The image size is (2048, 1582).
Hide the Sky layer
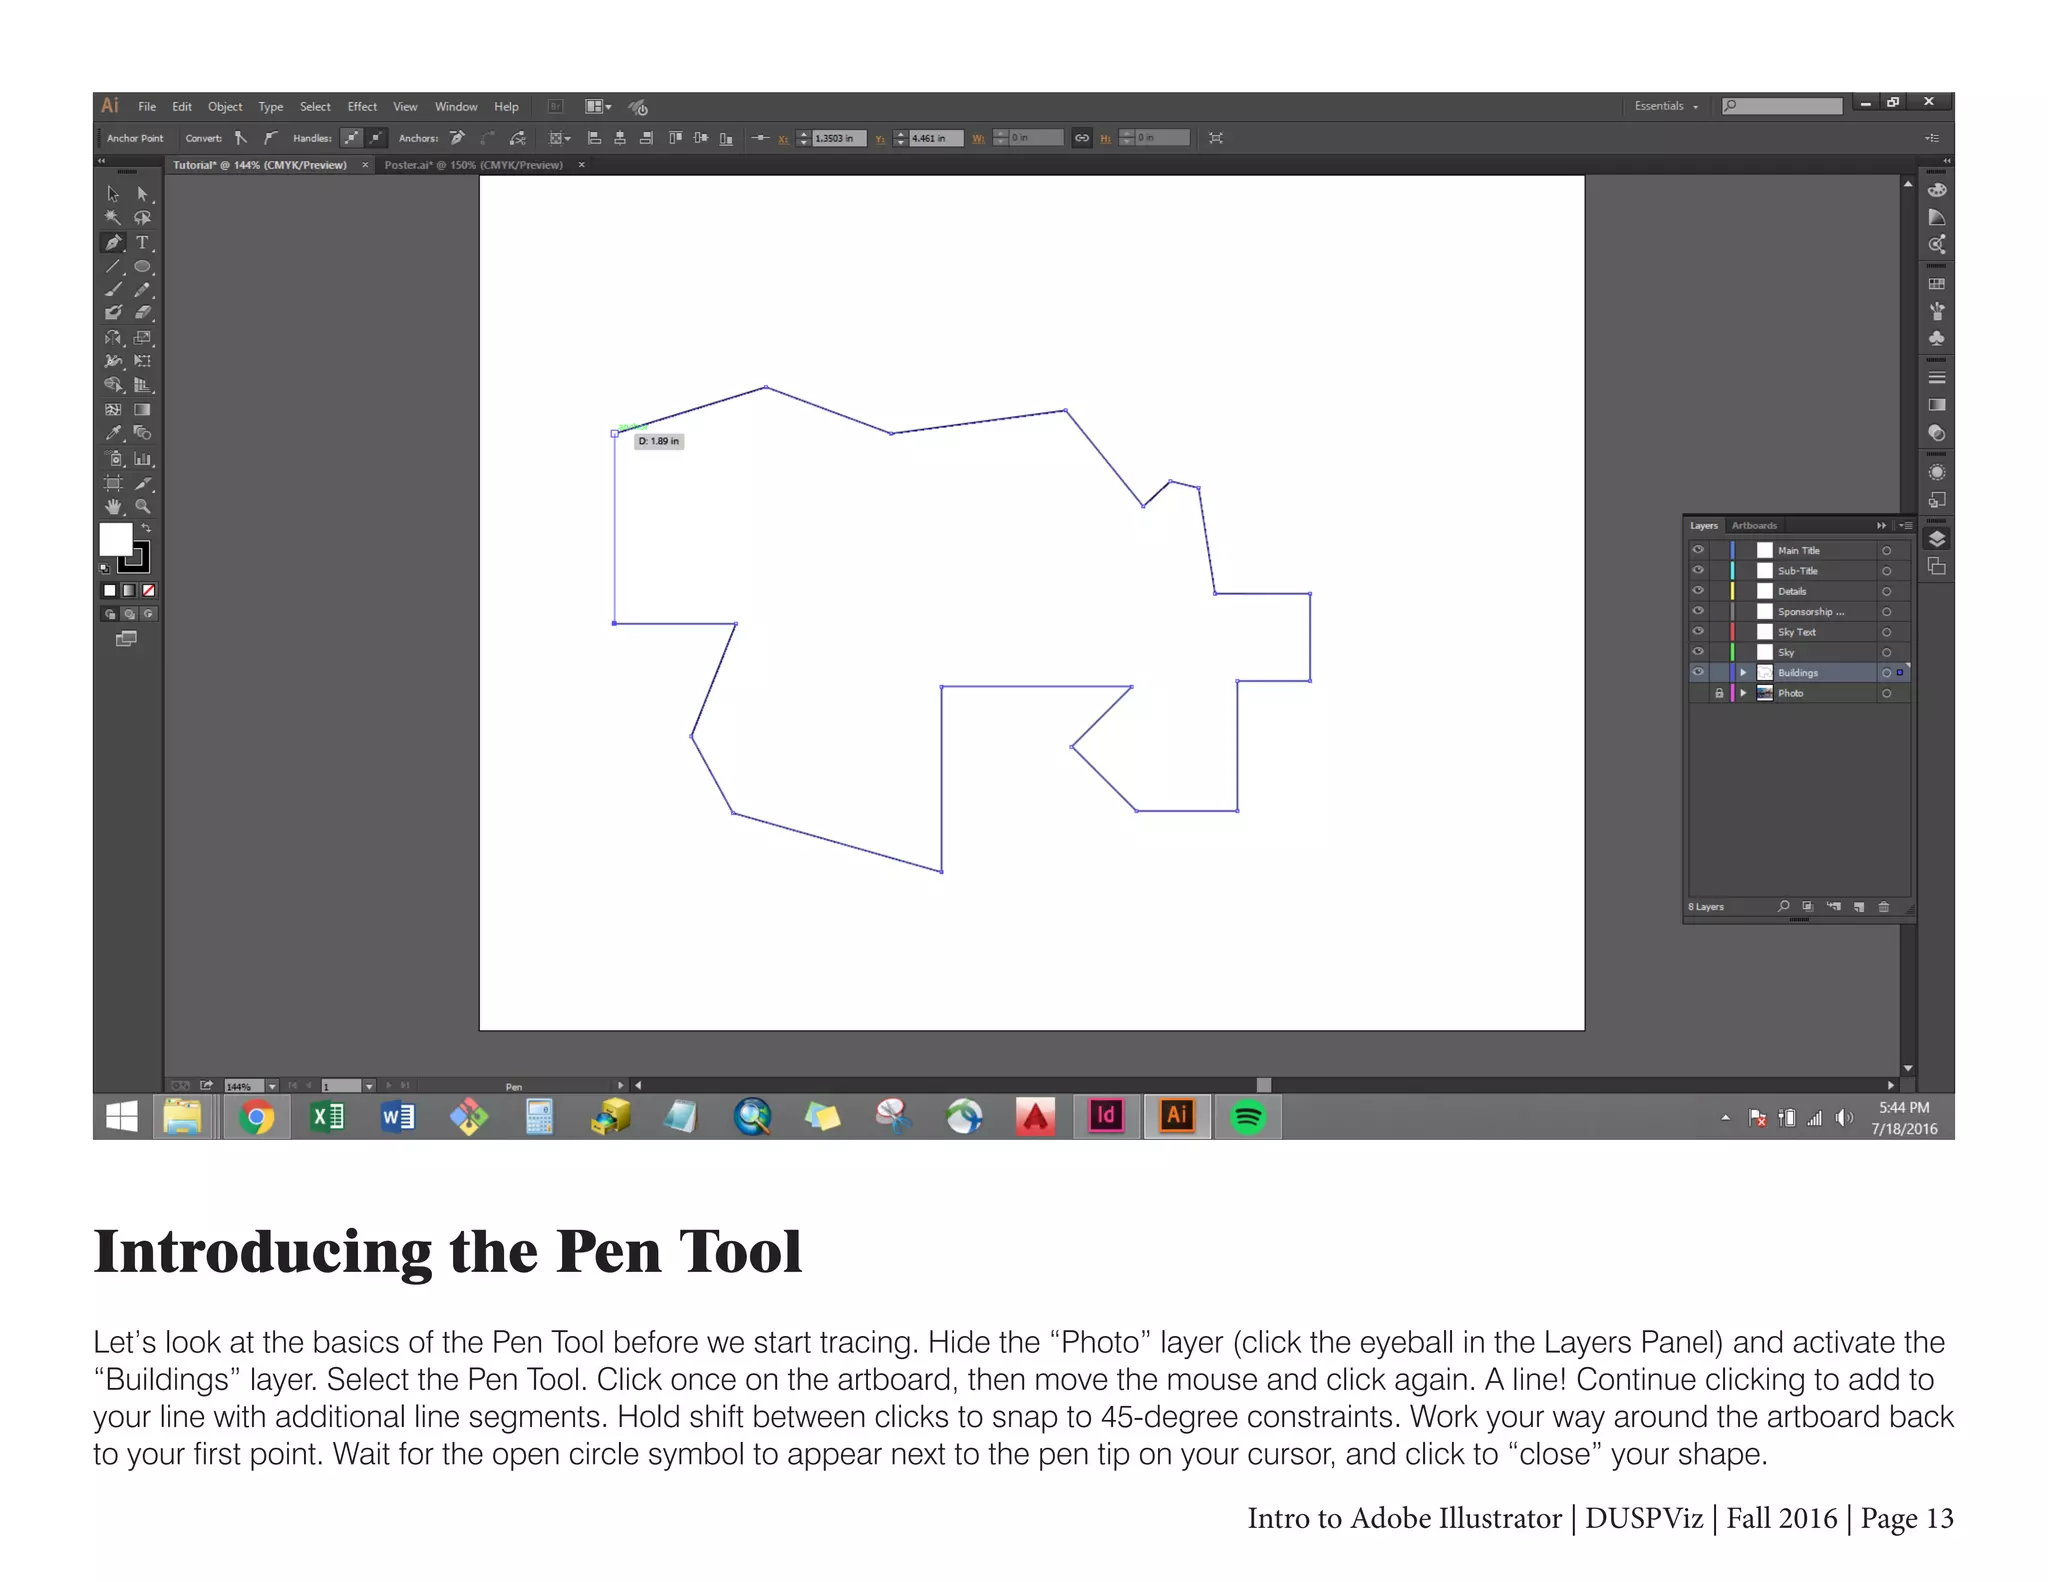pyautogui.click(x=1698, y=652)
